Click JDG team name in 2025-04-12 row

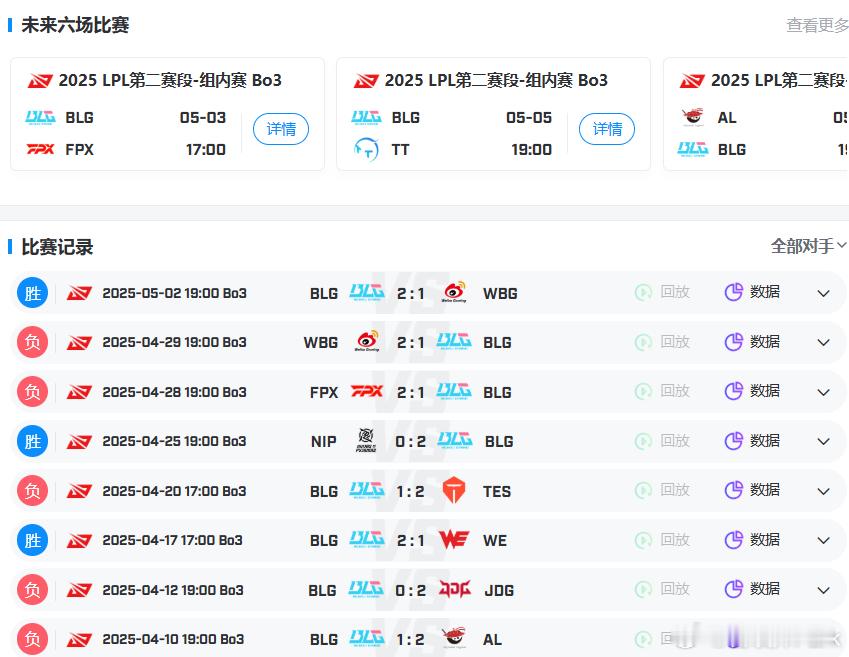499,590
